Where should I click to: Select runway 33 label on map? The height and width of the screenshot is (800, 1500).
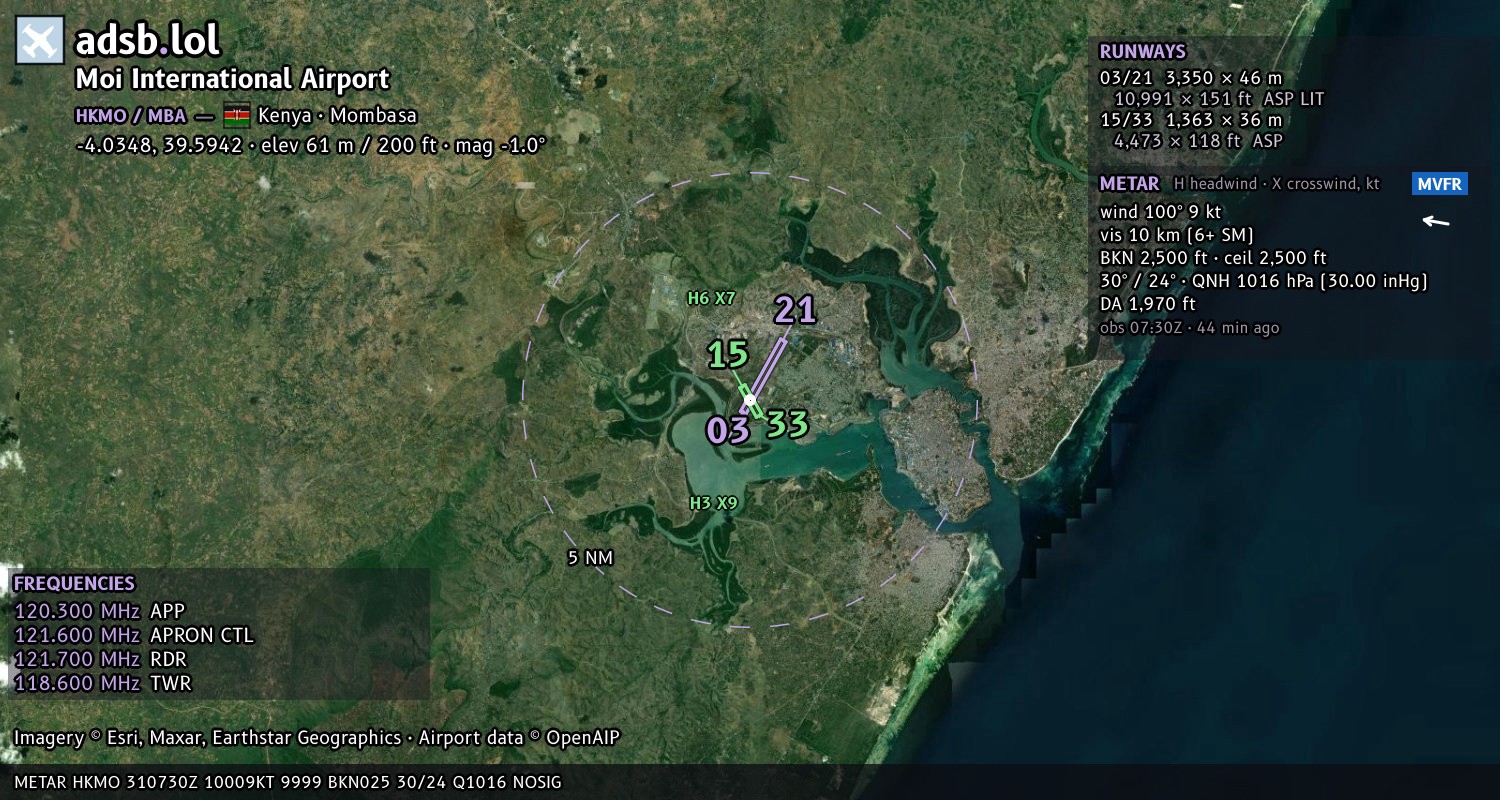(787, 424)
